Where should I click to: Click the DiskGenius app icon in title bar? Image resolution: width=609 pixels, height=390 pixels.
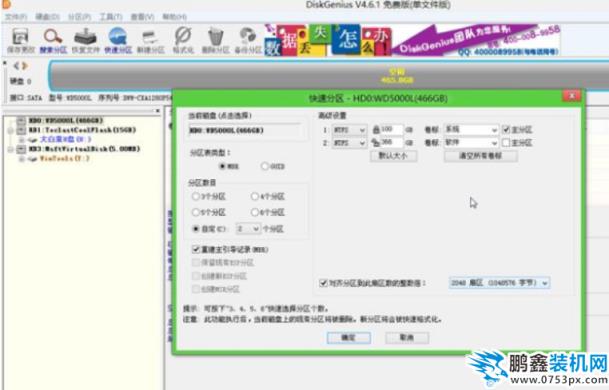[6, 5]
